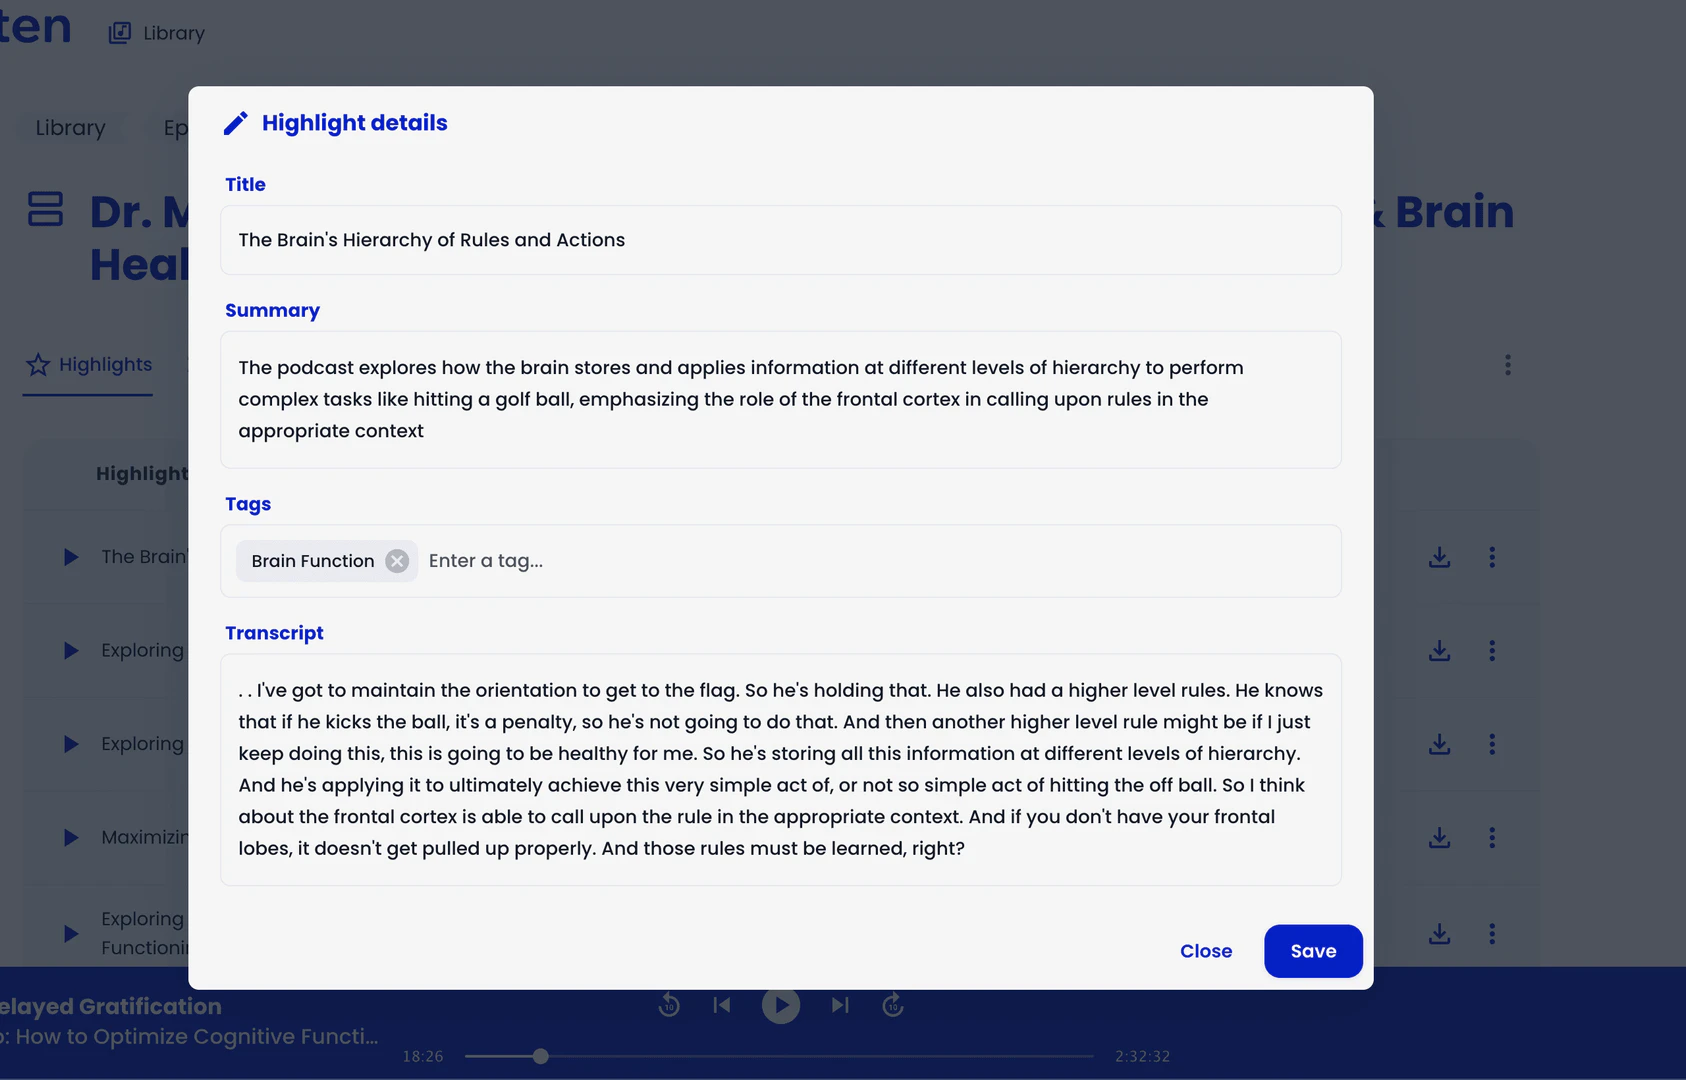Open Library from the top navigation
1686x1080 pixels.
pos(157,33)
